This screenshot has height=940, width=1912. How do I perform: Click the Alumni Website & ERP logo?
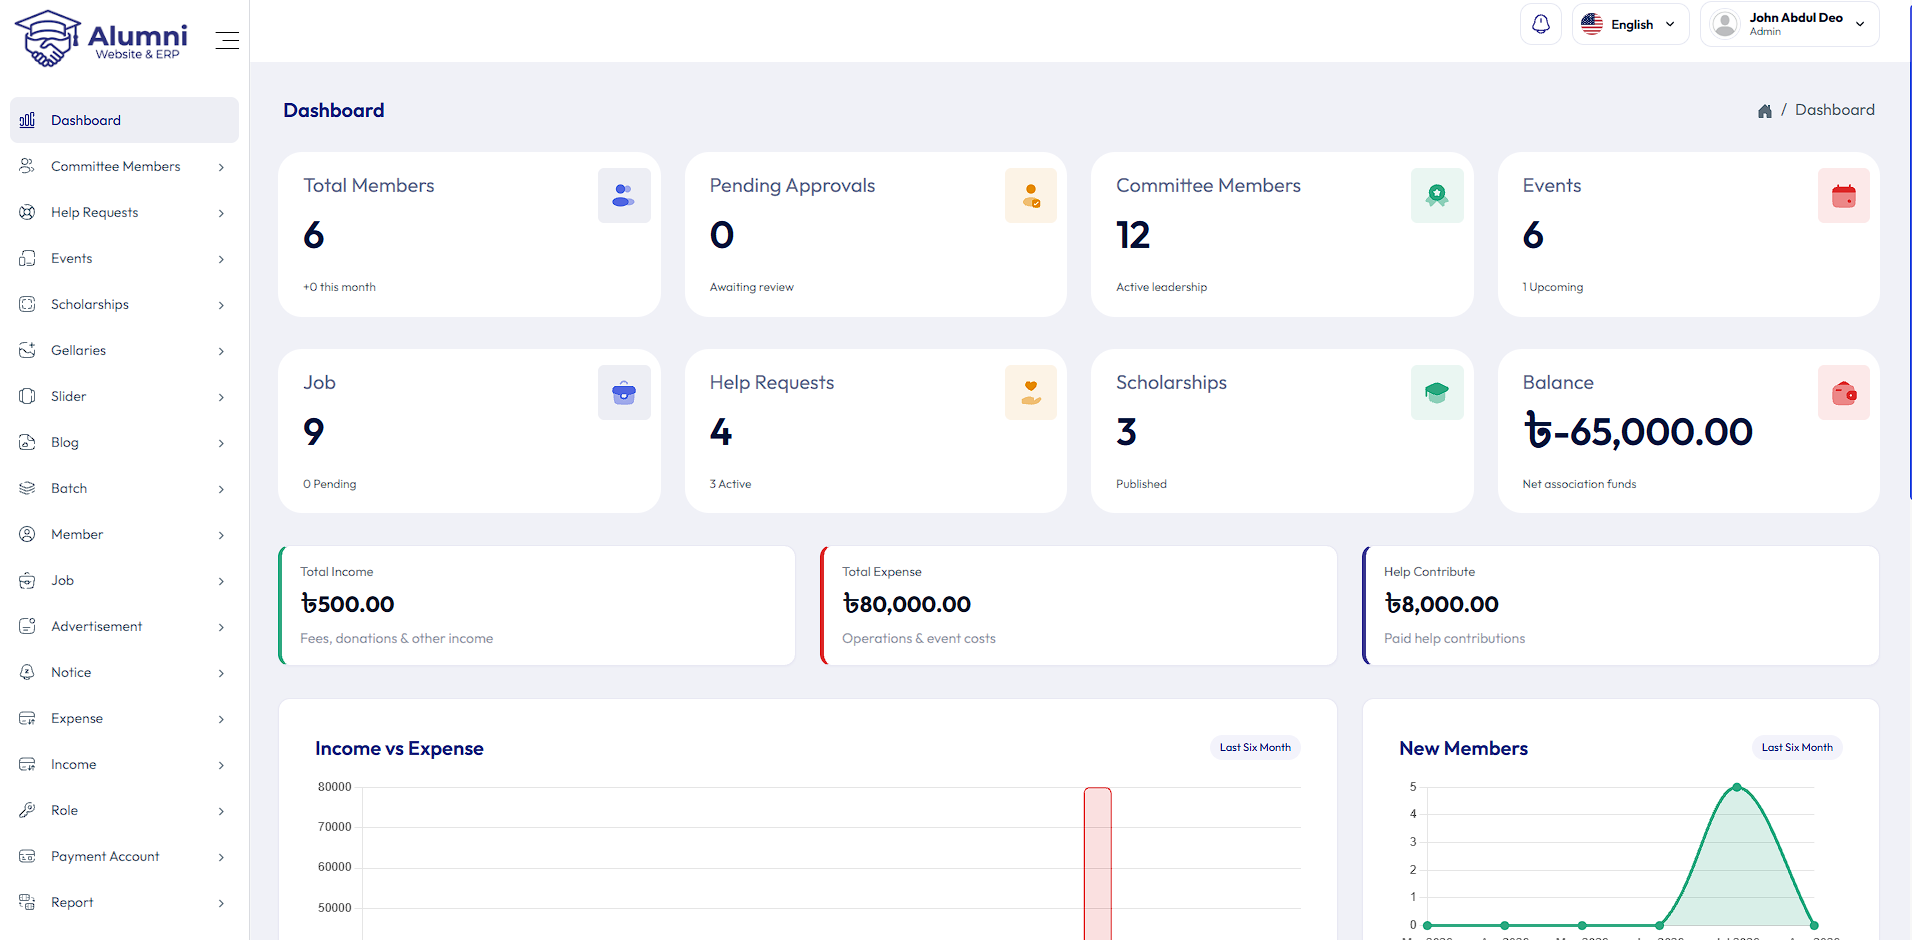(x=101, y=38)
